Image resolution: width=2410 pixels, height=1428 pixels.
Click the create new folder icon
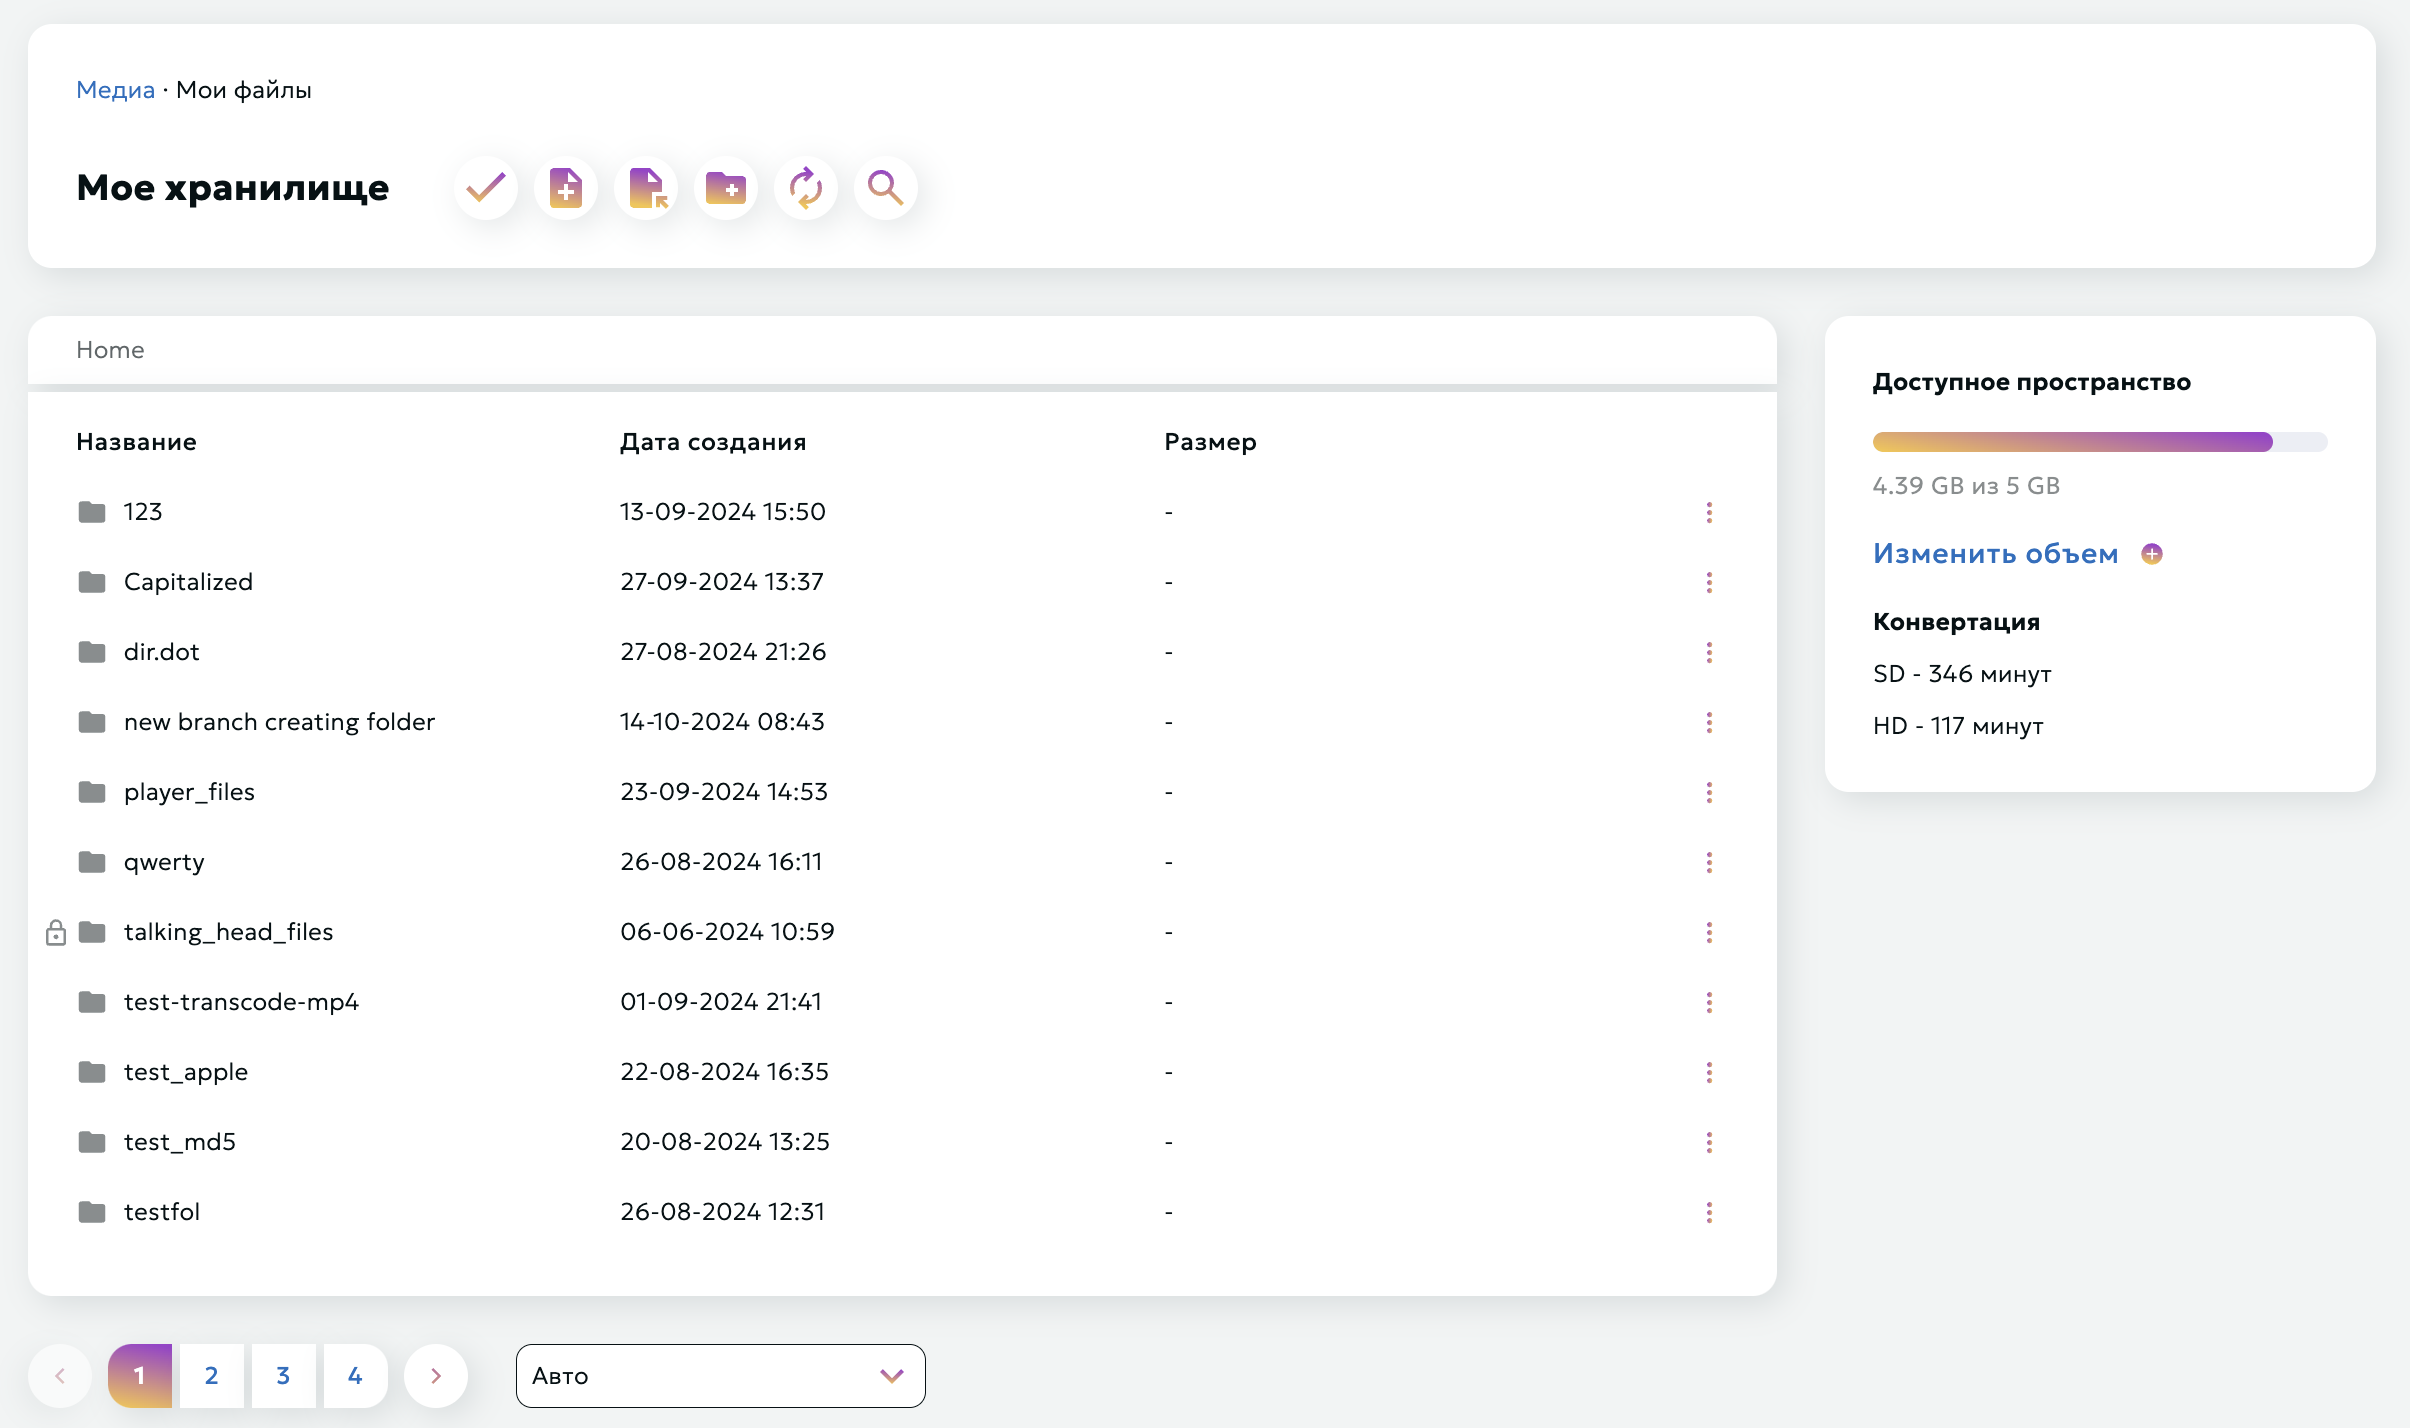tap(726, 188)
